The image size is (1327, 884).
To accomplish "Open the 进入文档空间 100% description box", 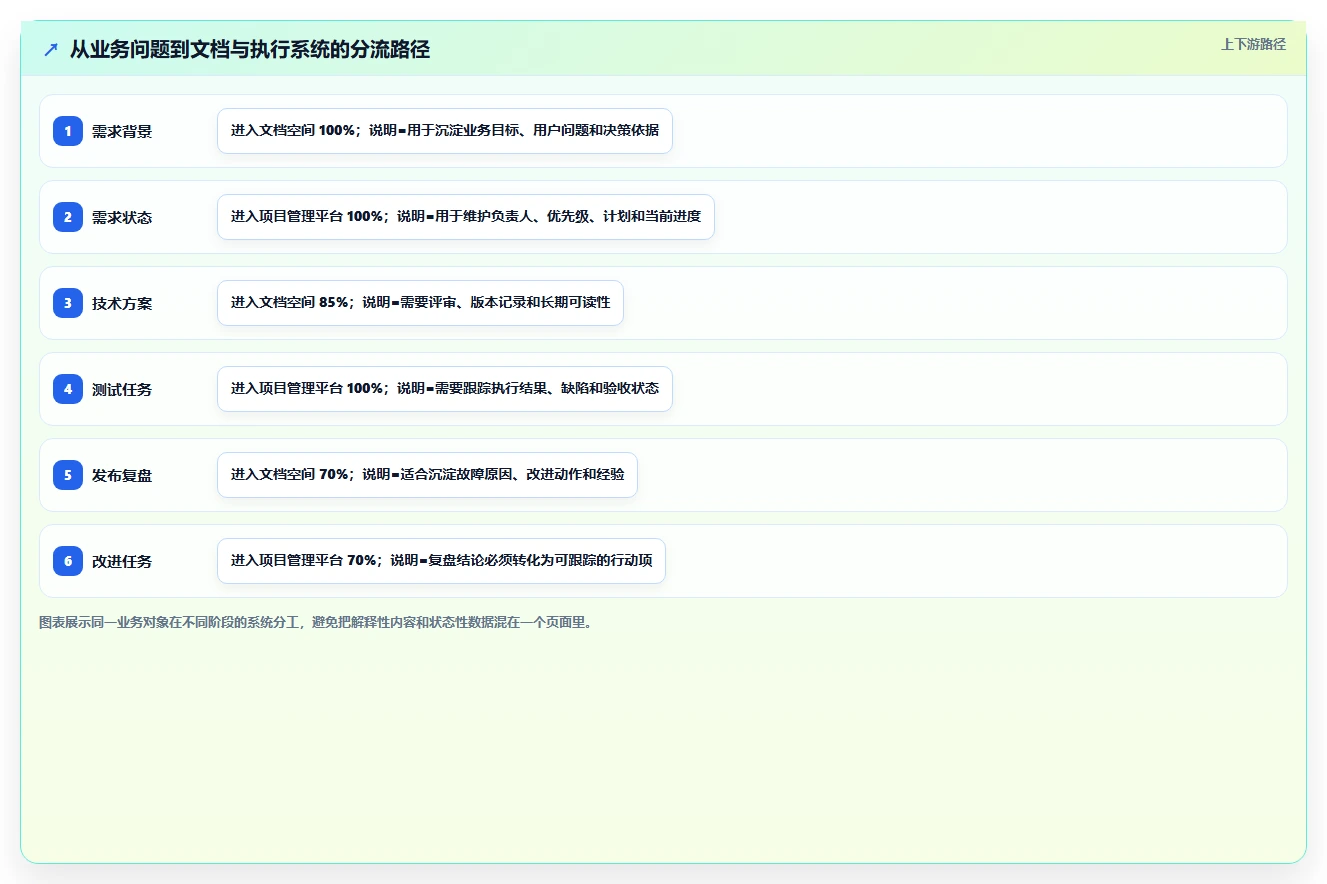I will click(x=445, y=131).
